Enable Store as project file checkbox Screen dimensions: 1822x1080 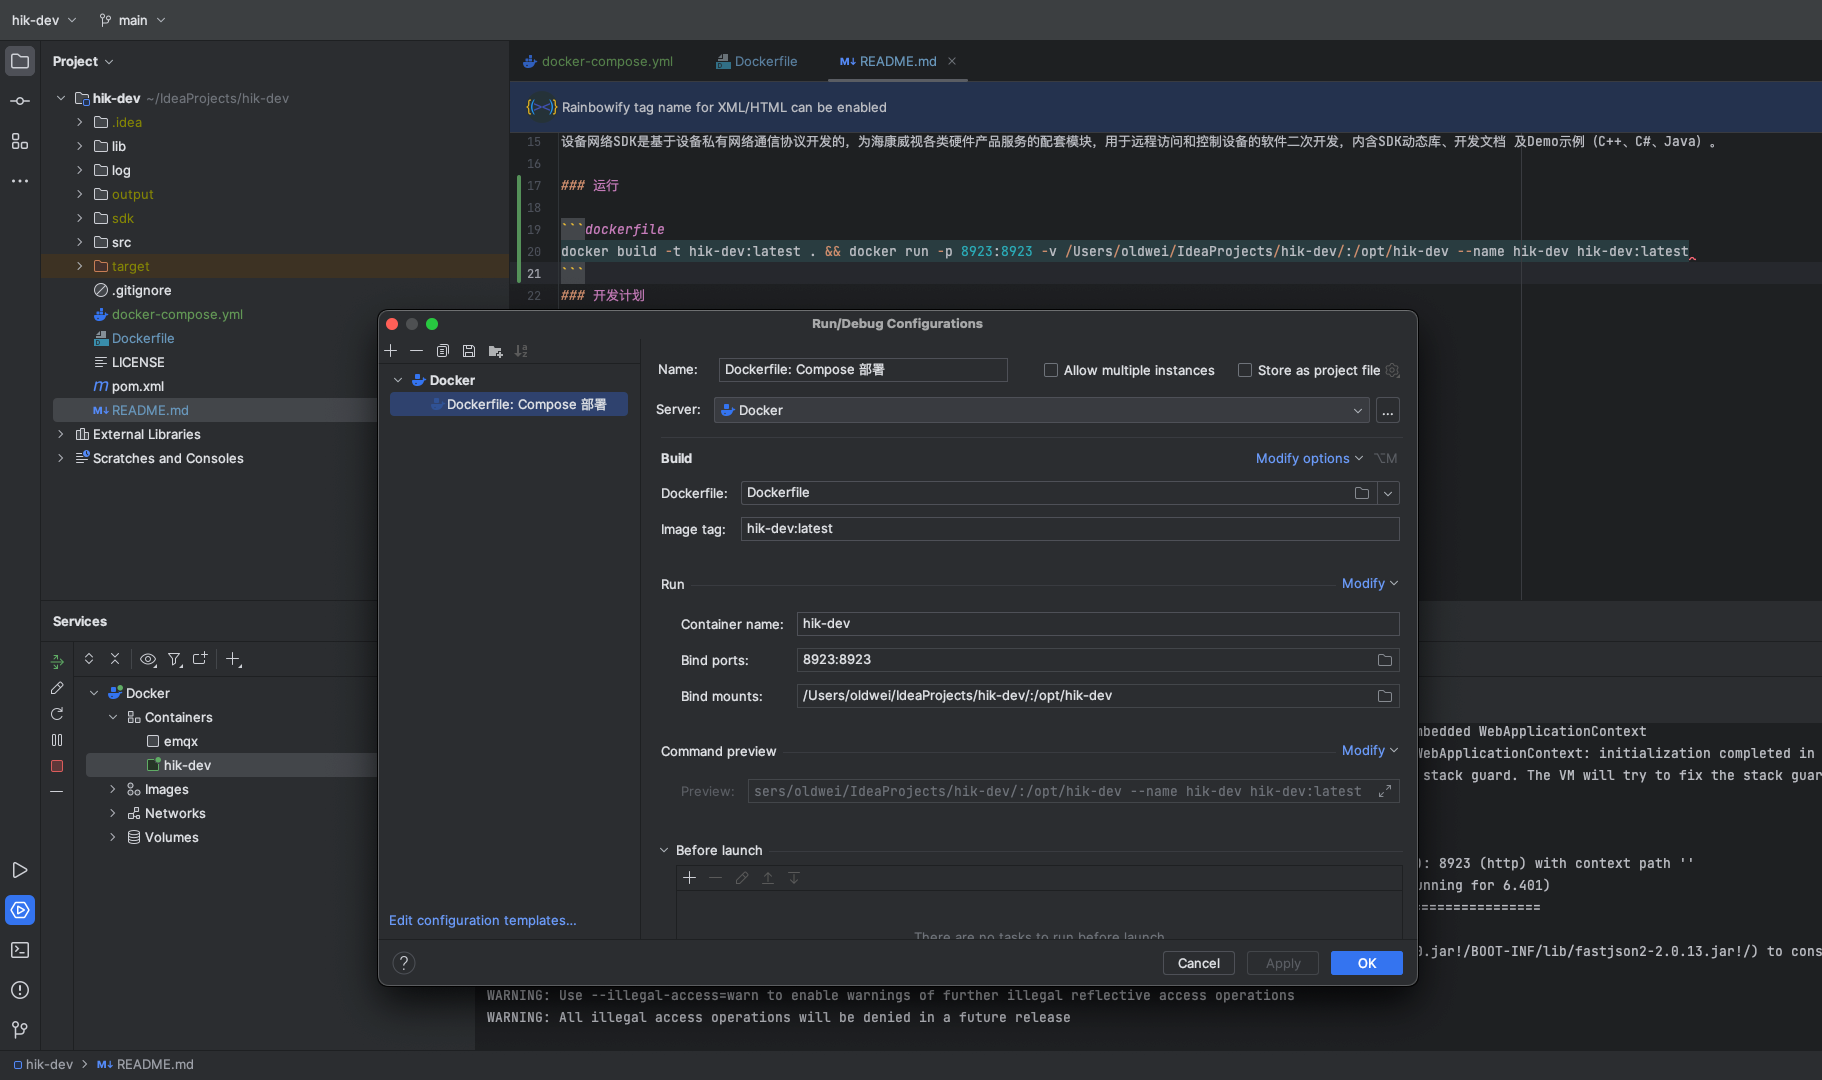click(x=1245, y=370)
